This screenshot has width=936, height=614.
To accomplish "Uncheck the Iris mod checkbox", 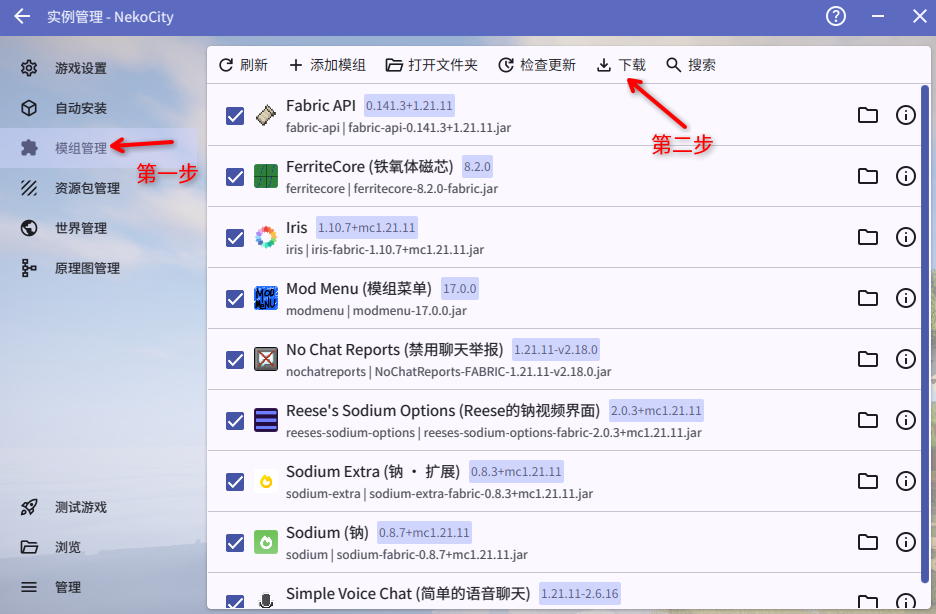I will (235, 238).
